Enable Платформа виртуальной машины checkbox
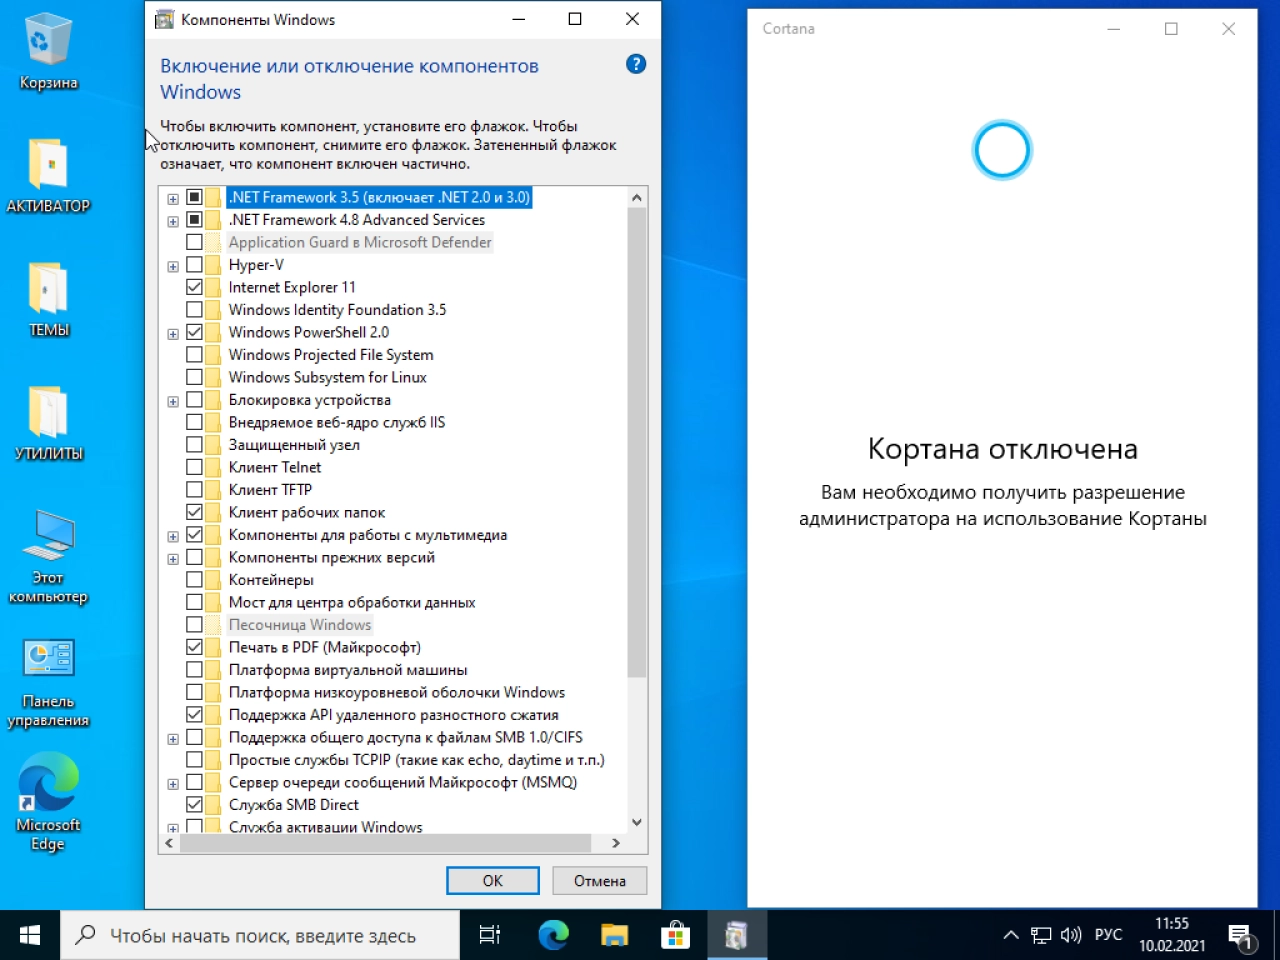1280x960 pixels. (195, 670)
